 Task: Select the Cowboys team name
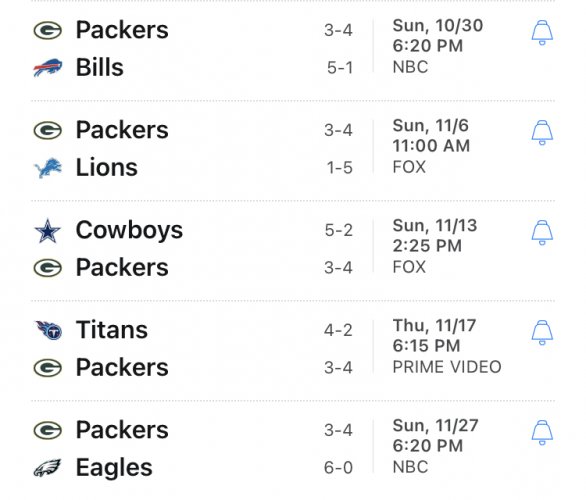coord(129,230)
